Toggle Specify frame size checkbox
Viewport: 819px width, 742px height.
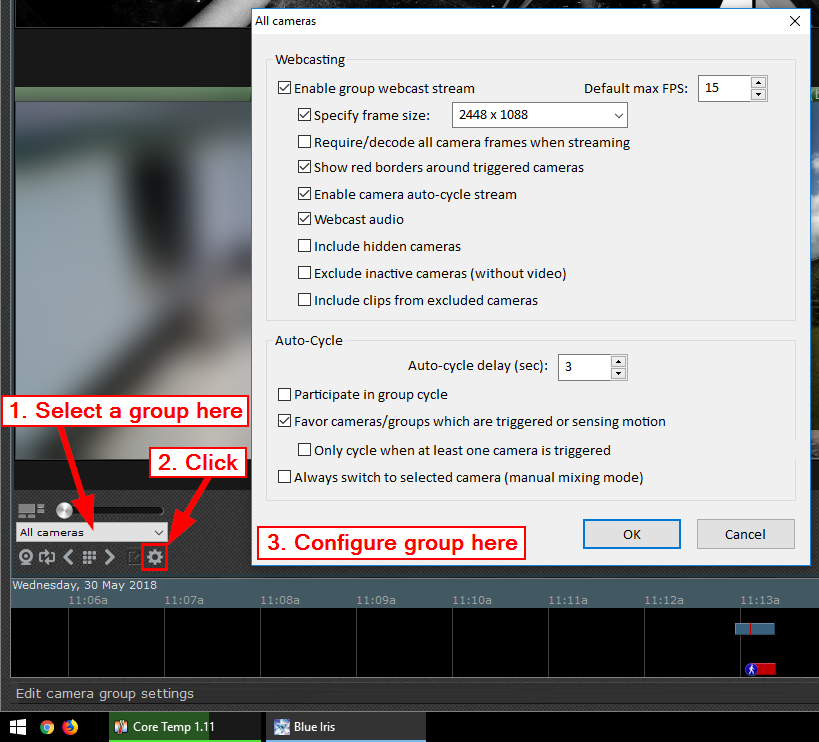point(304,114)
